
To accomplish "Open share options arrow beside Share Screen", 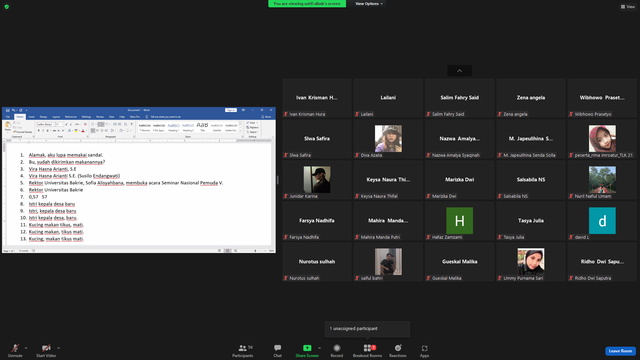I will tap(319, 348).
